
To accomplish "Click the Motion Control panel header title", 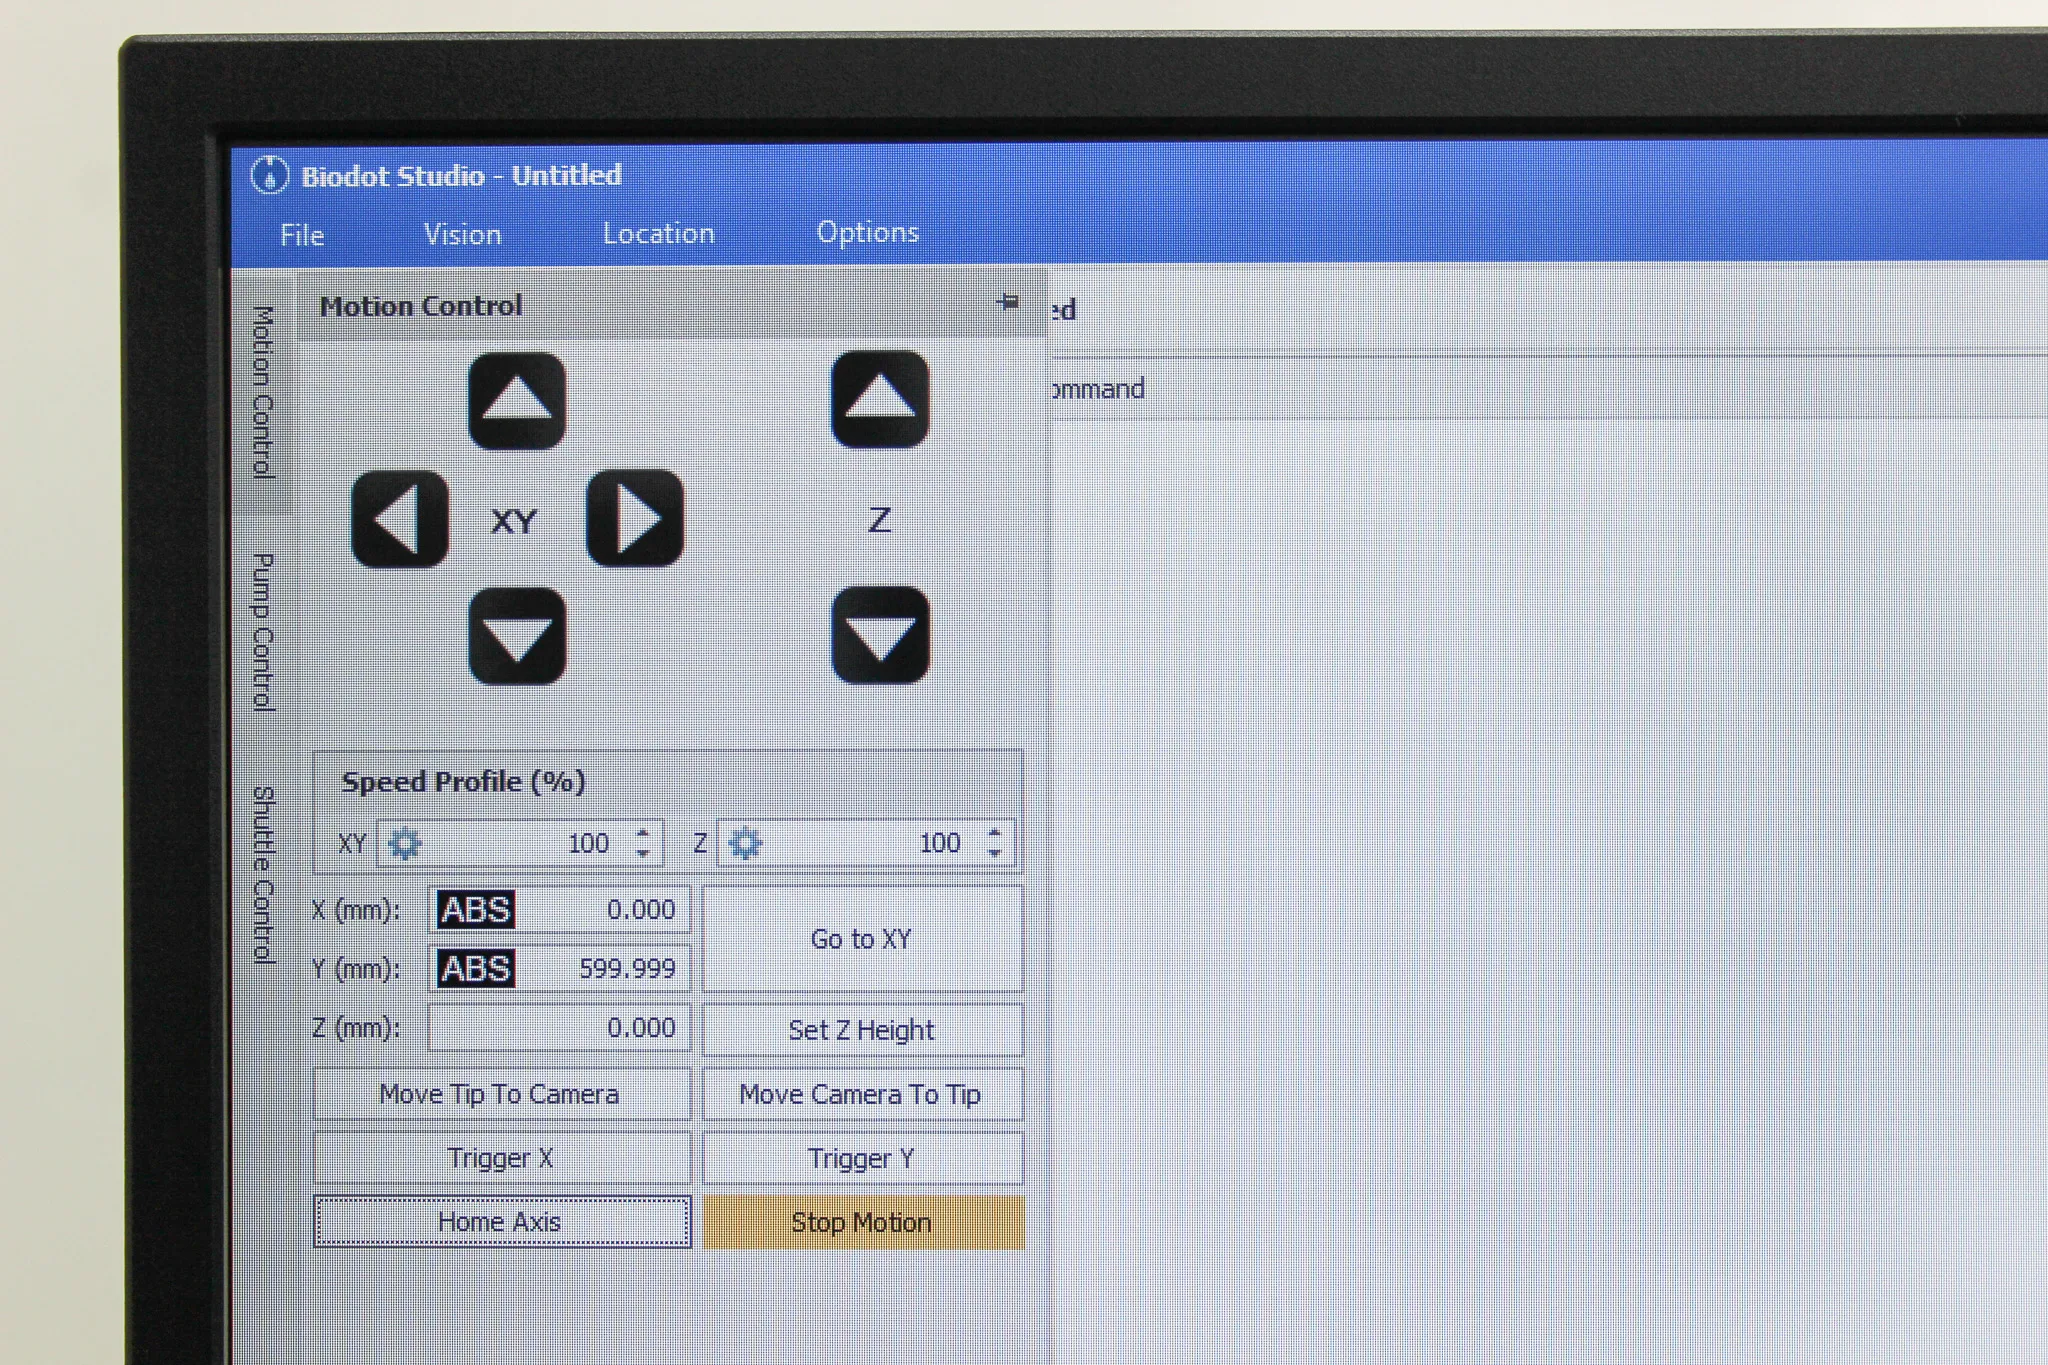I will [421, 306].
